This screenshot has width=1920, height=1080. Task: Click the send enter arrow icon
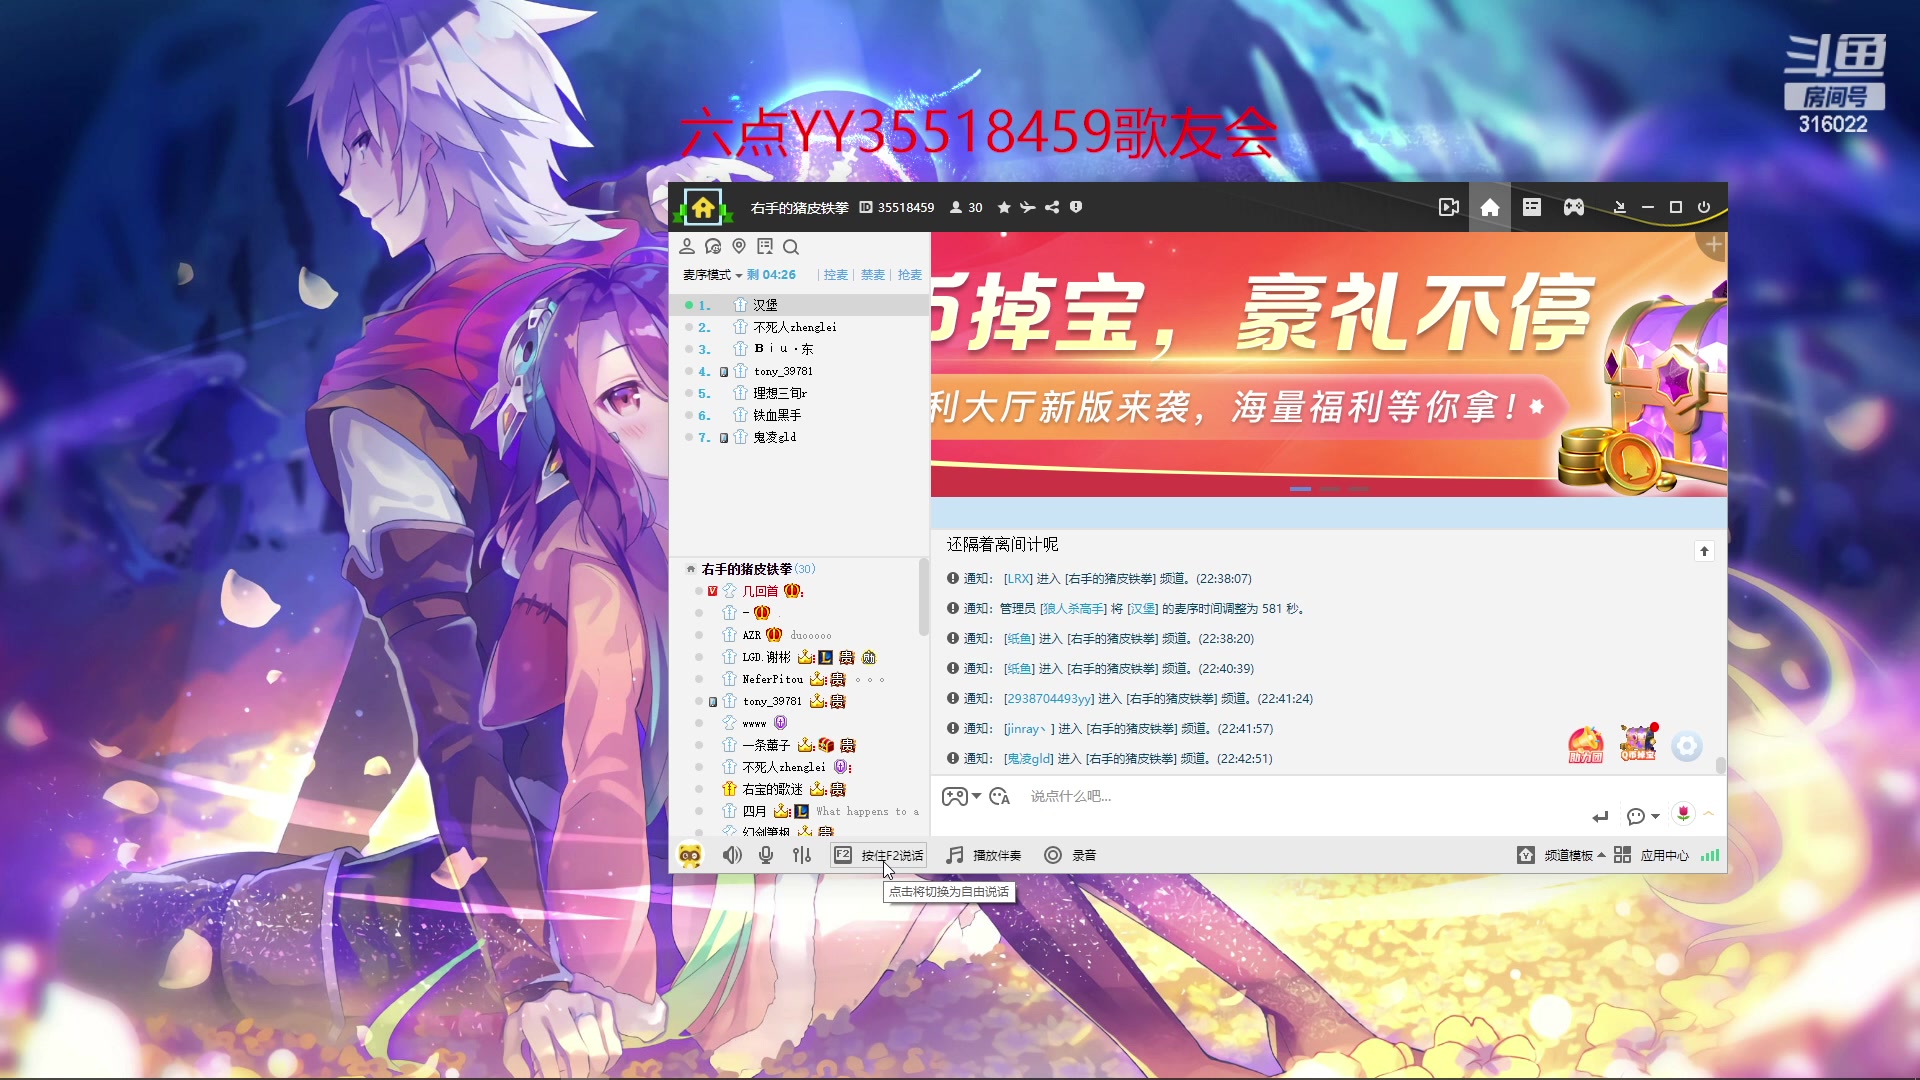[1600, 817]
